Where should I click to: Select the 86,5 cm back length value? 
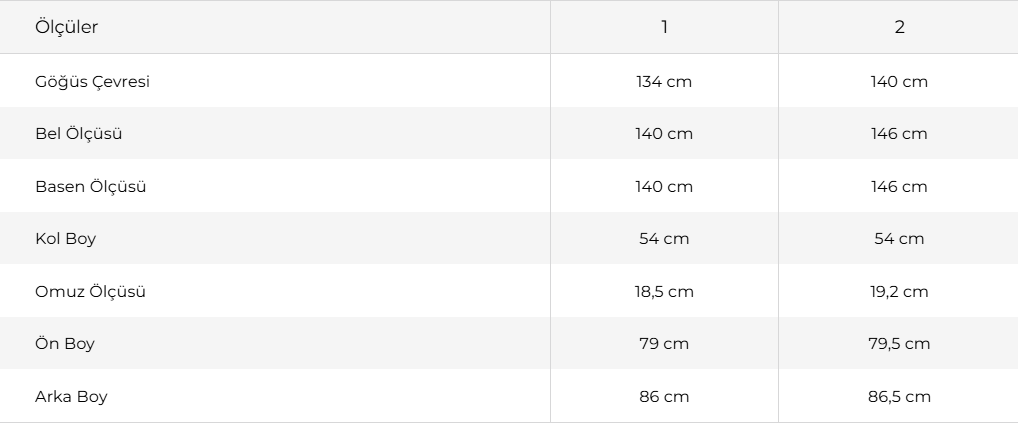pos(899,397)
